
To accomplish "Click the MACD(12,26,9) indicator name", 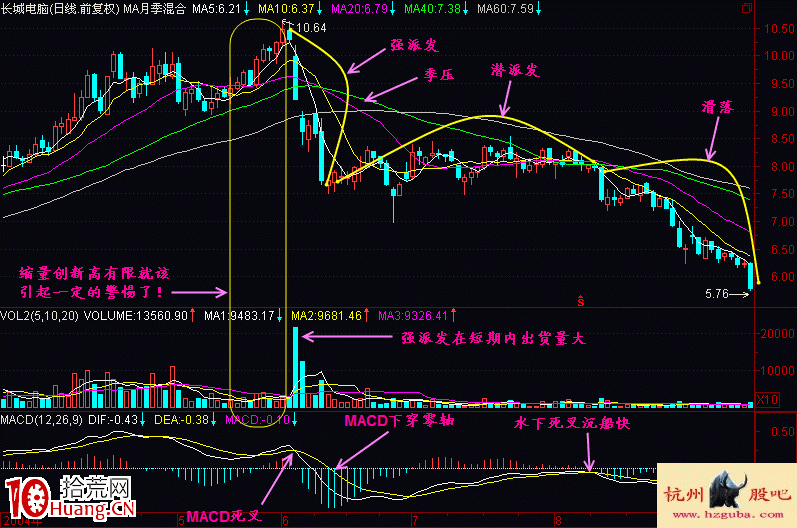I will coord(42,420).
